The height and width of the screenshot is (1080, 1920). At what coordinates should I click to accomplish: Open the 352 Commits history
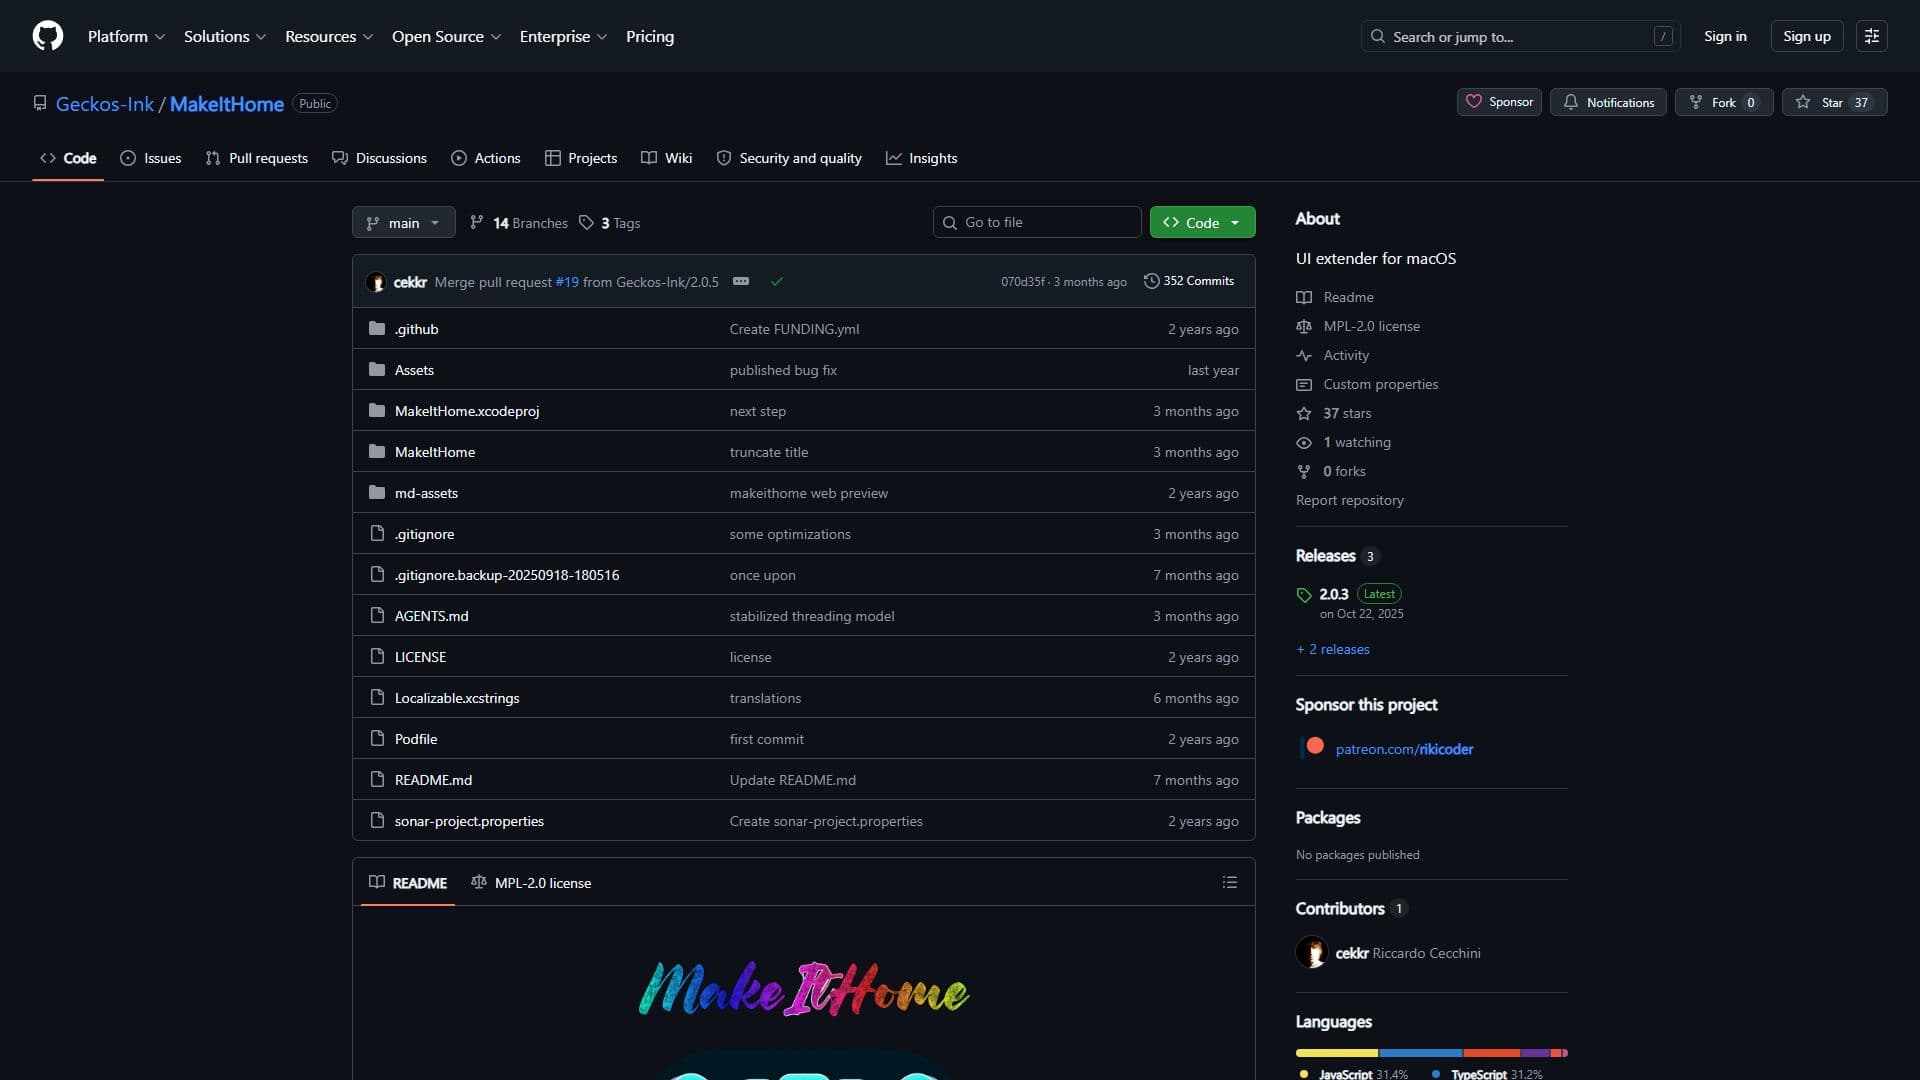[1189, 281]
